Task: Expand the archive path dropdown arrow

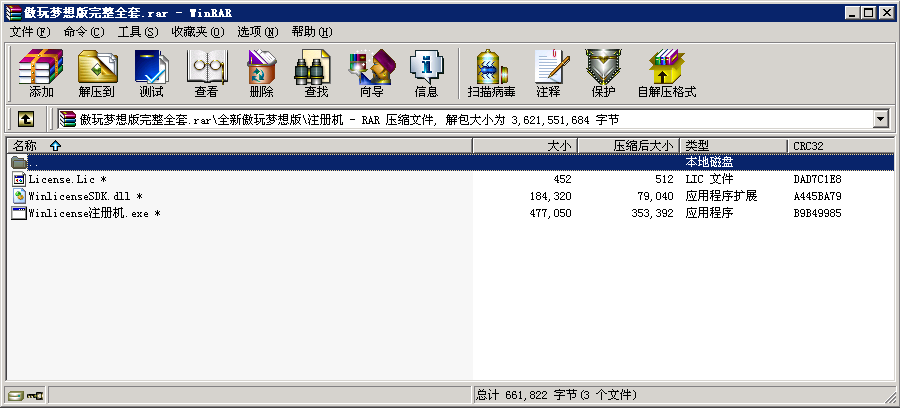Action: point(881,119)
